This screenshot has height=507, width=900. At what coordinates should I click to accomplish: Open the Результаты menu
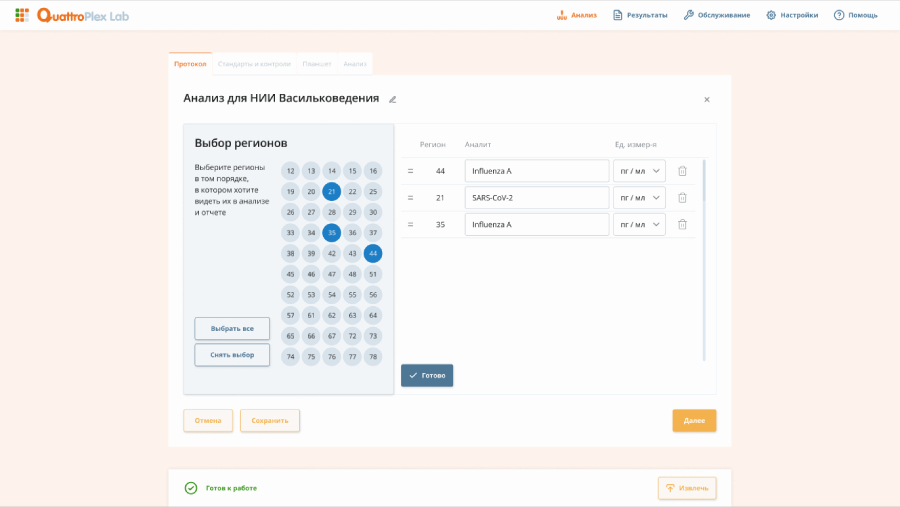(640, 15)
